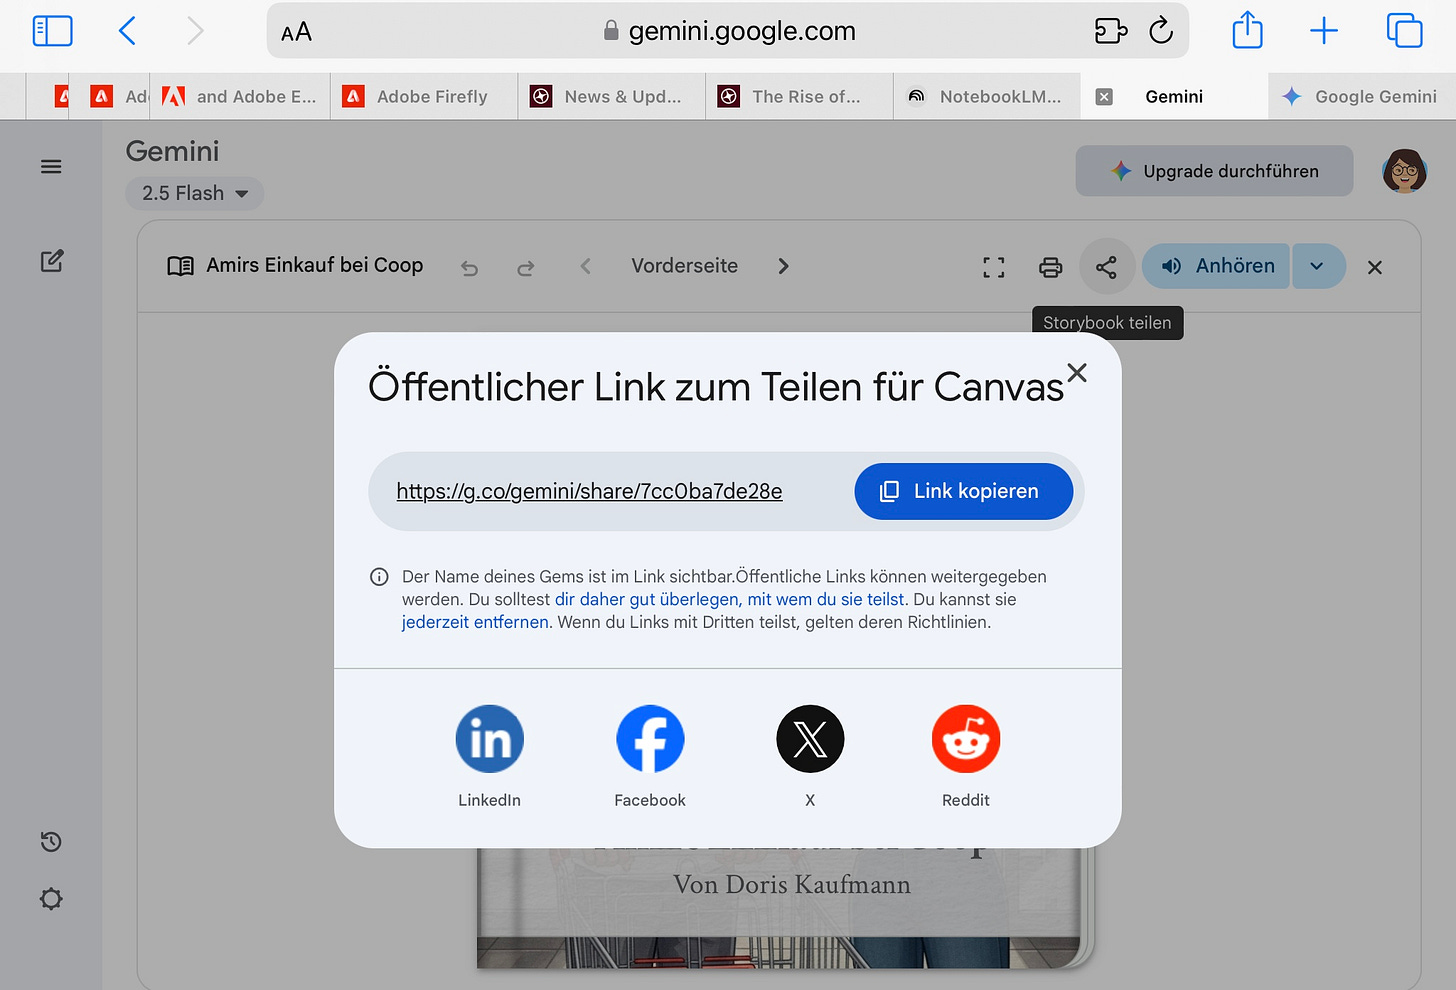Add a new Safari tab
The height and width of the screenshot is (990, 1456).
(1324, 31)
